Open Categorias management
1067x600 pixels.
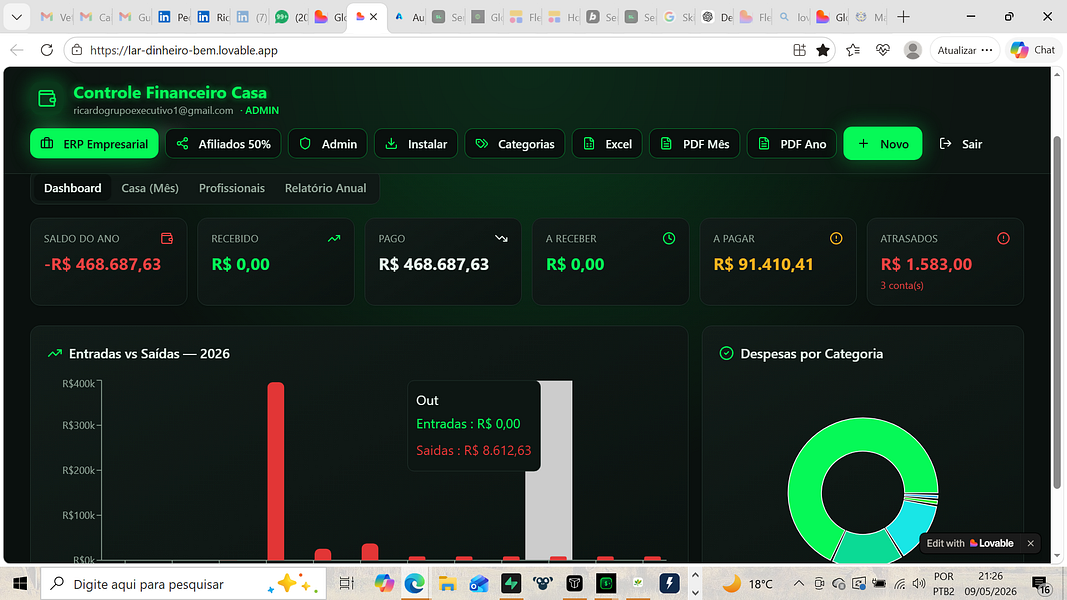point(514,144)
